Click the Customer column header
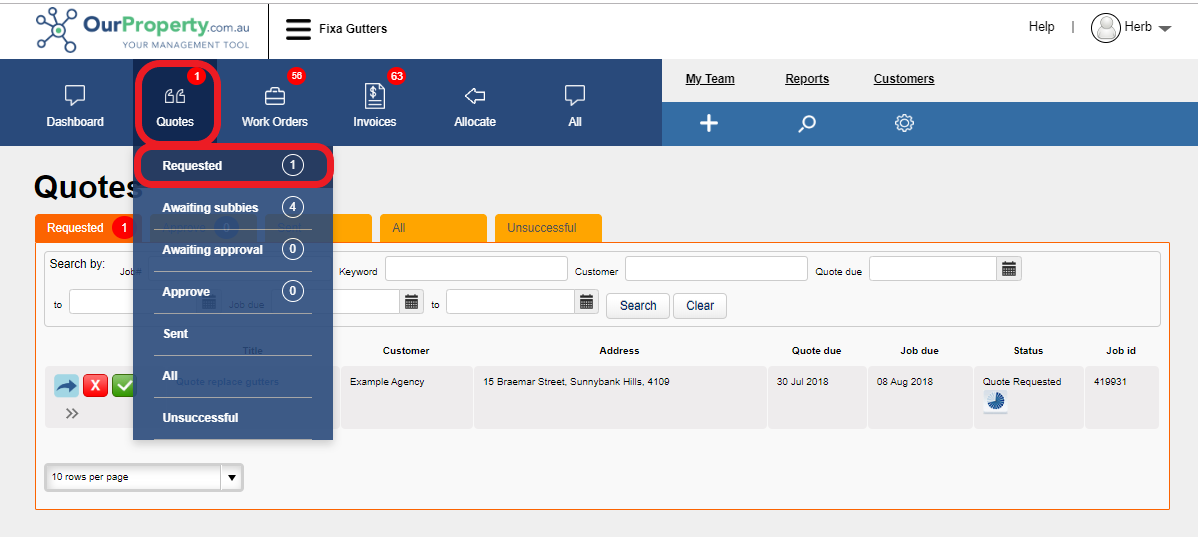Image resolution: width=1198 pixels, height=537 pixels. (x=406, y=351)
